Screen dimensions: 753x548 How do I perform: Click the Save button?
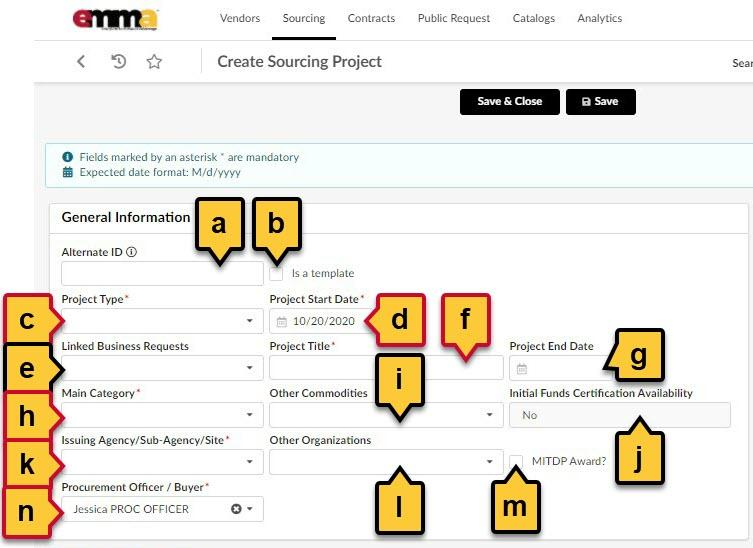601,102
